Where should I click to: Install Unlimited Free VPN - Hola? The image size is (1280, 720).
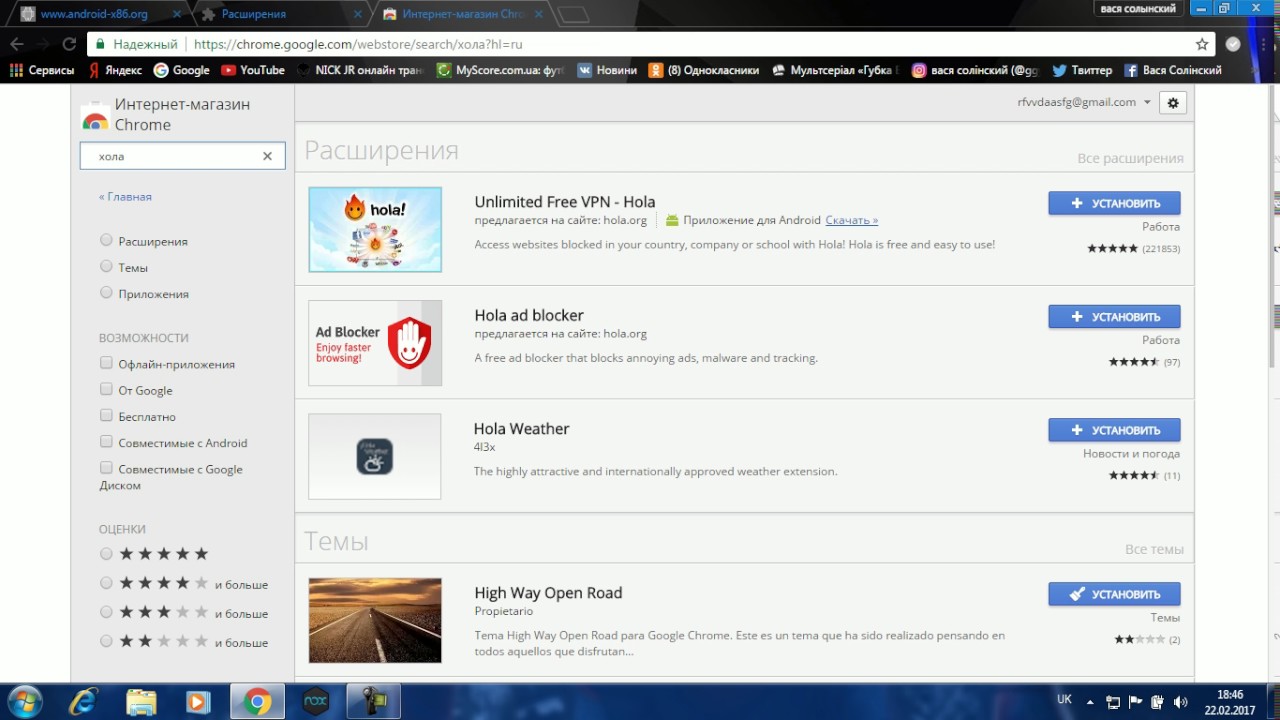pyautogui.click(x=1114, y=203)
